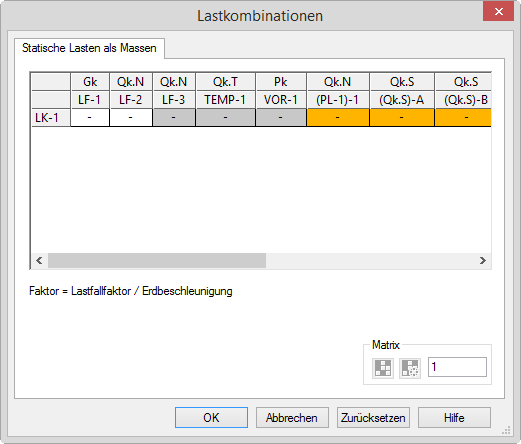Open Hilfe for this dialog
Viewport: 521px width, 444px height.
coord(454,417)
